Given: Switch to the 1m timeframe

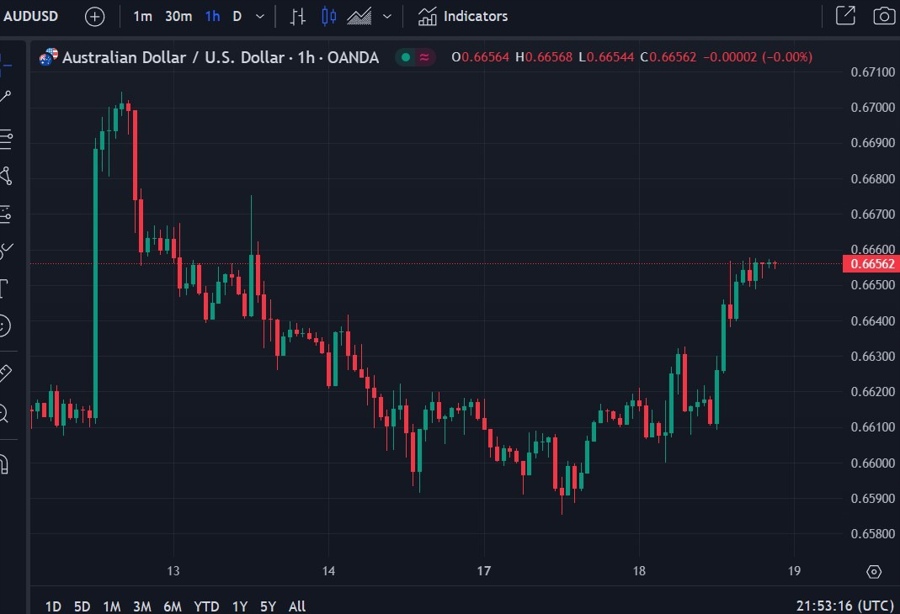Looking at the screenshot, I should coord(142,17).
